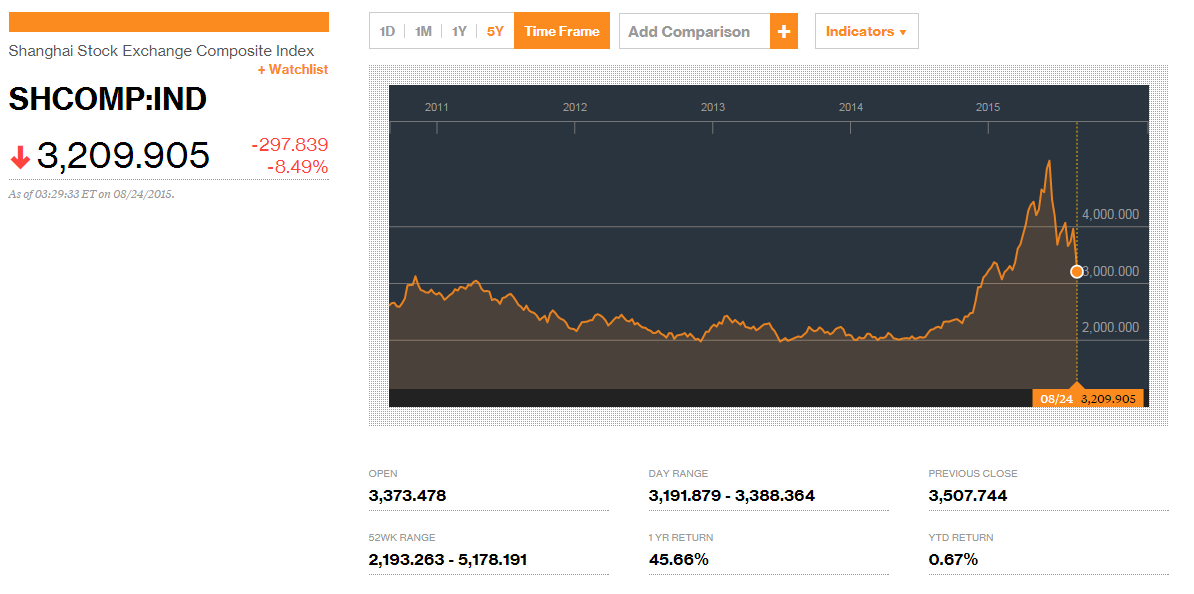
Task: Click the orange data point marker on chart
Action: click(1077, 271)
